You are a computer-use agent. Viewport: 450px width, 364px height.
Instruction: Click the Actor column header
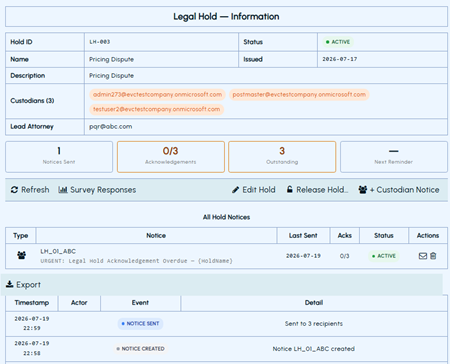point(79,303)
